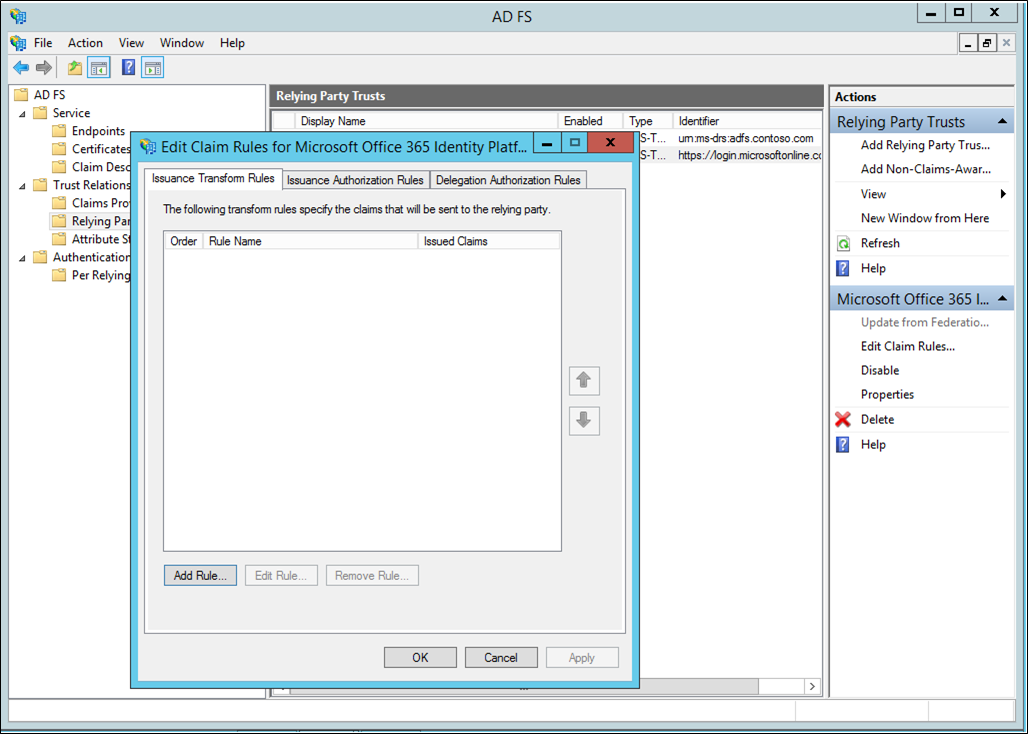Viewport: 1028px width, 734px height.
Task: Click the Help question-mark toolbar icon
Action: [126, 67]
